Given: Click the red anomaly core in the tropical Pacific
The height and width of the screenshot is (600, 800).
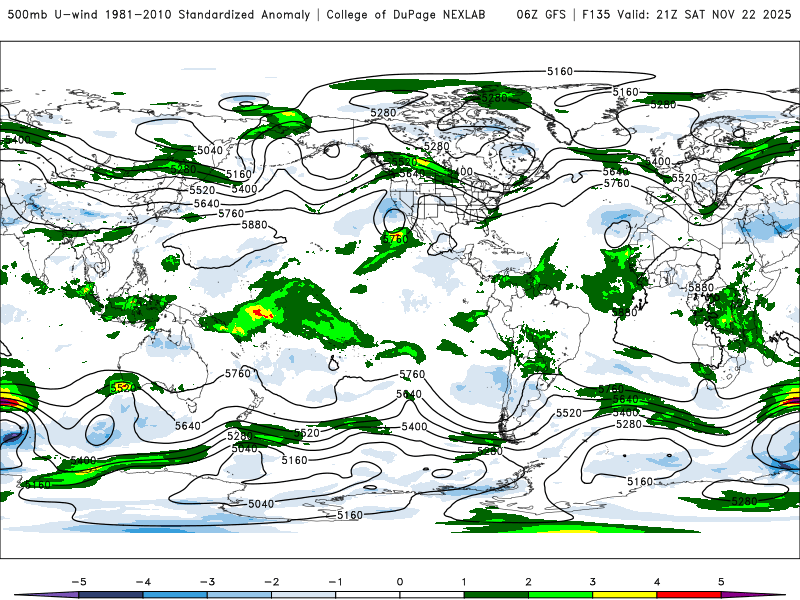Looking at the screenshot, I should 261,313.
